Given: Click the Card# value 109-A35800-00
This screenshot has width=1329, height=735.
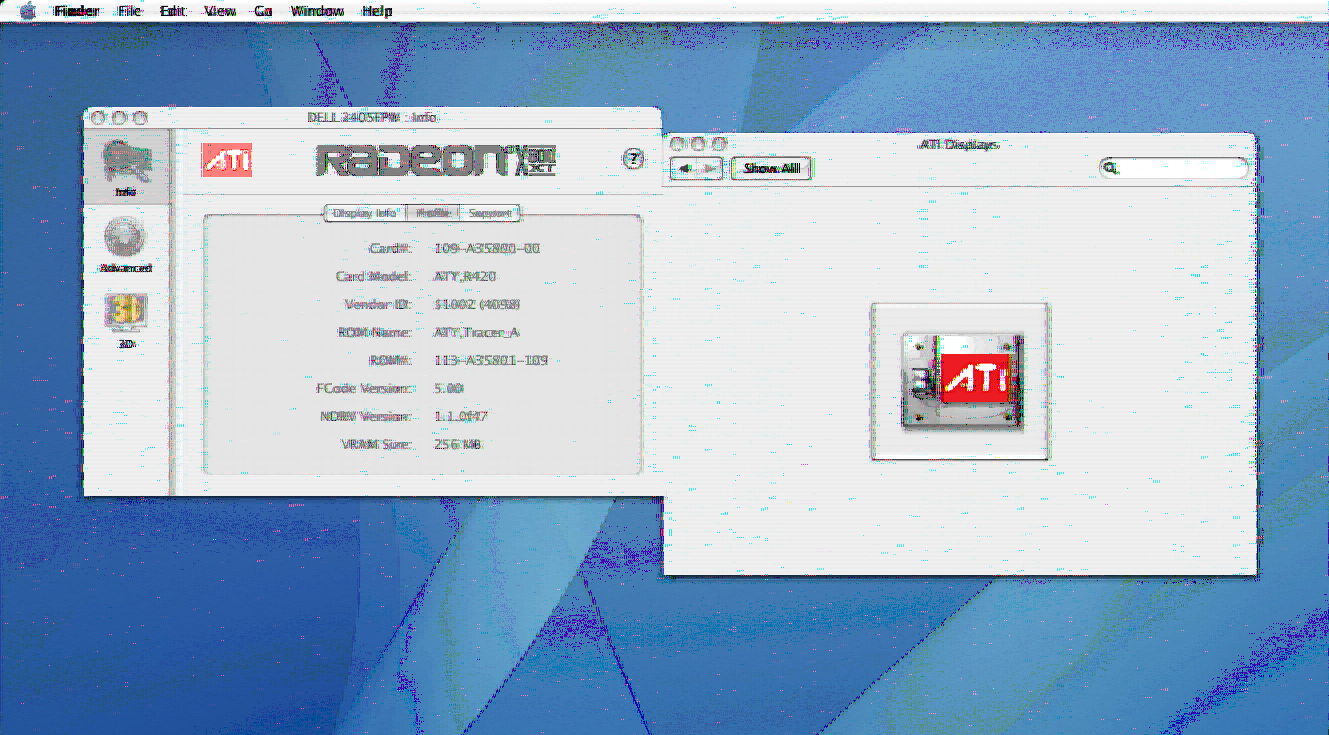Looking at the screenshot, I should tap(488, 248).
